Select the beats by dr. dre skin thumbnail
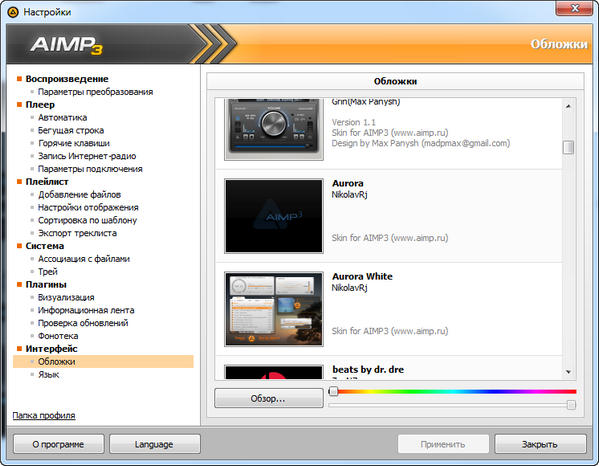Viewport: 599px width, 466px height. (274, 372)
